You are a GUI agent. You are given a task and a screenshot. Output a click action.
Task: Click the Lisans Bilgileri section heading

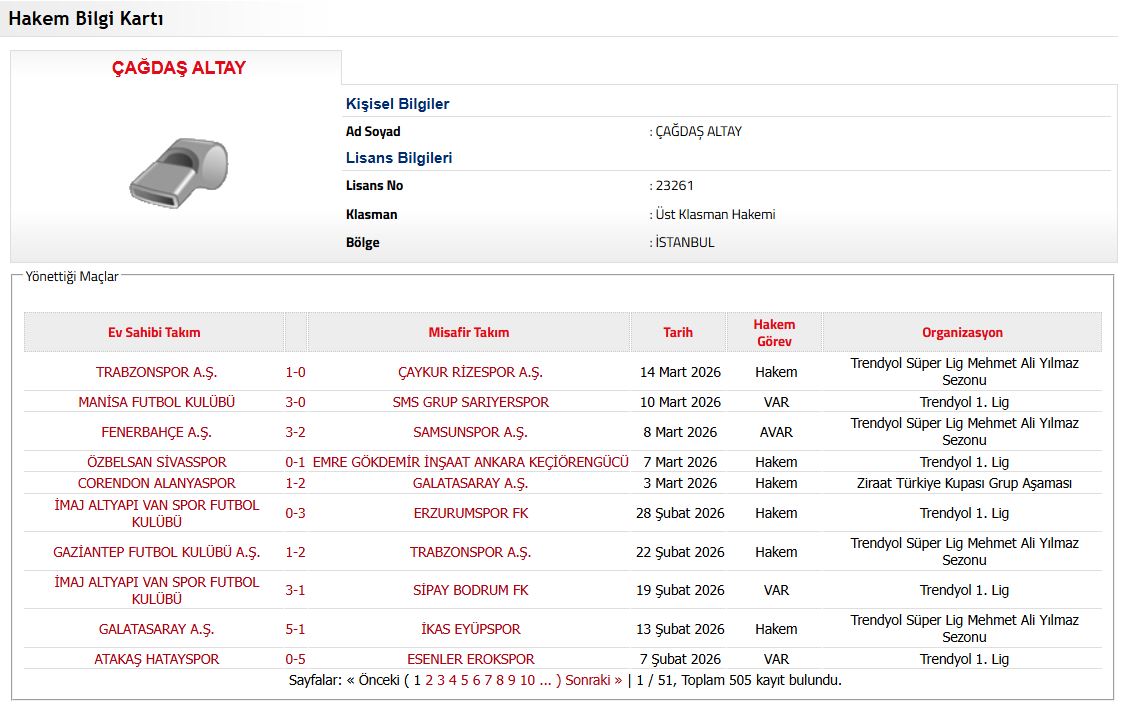(x=399, y=158)
